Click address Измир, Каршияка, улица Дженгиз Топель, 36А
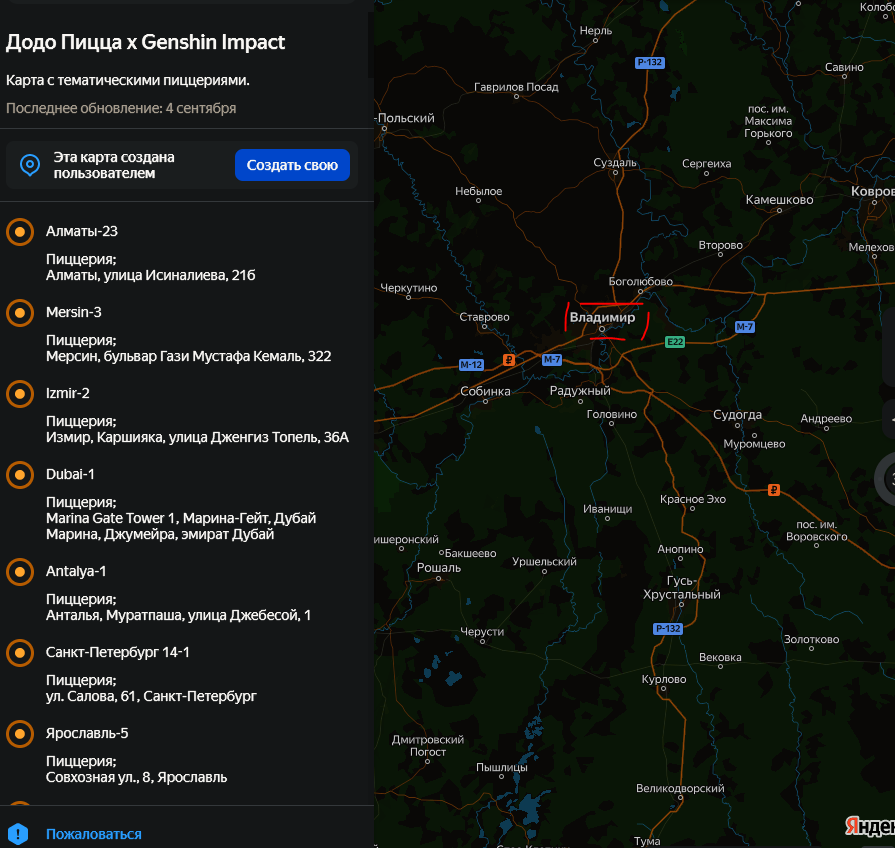895x848 pixels. (x=197, y=437)
